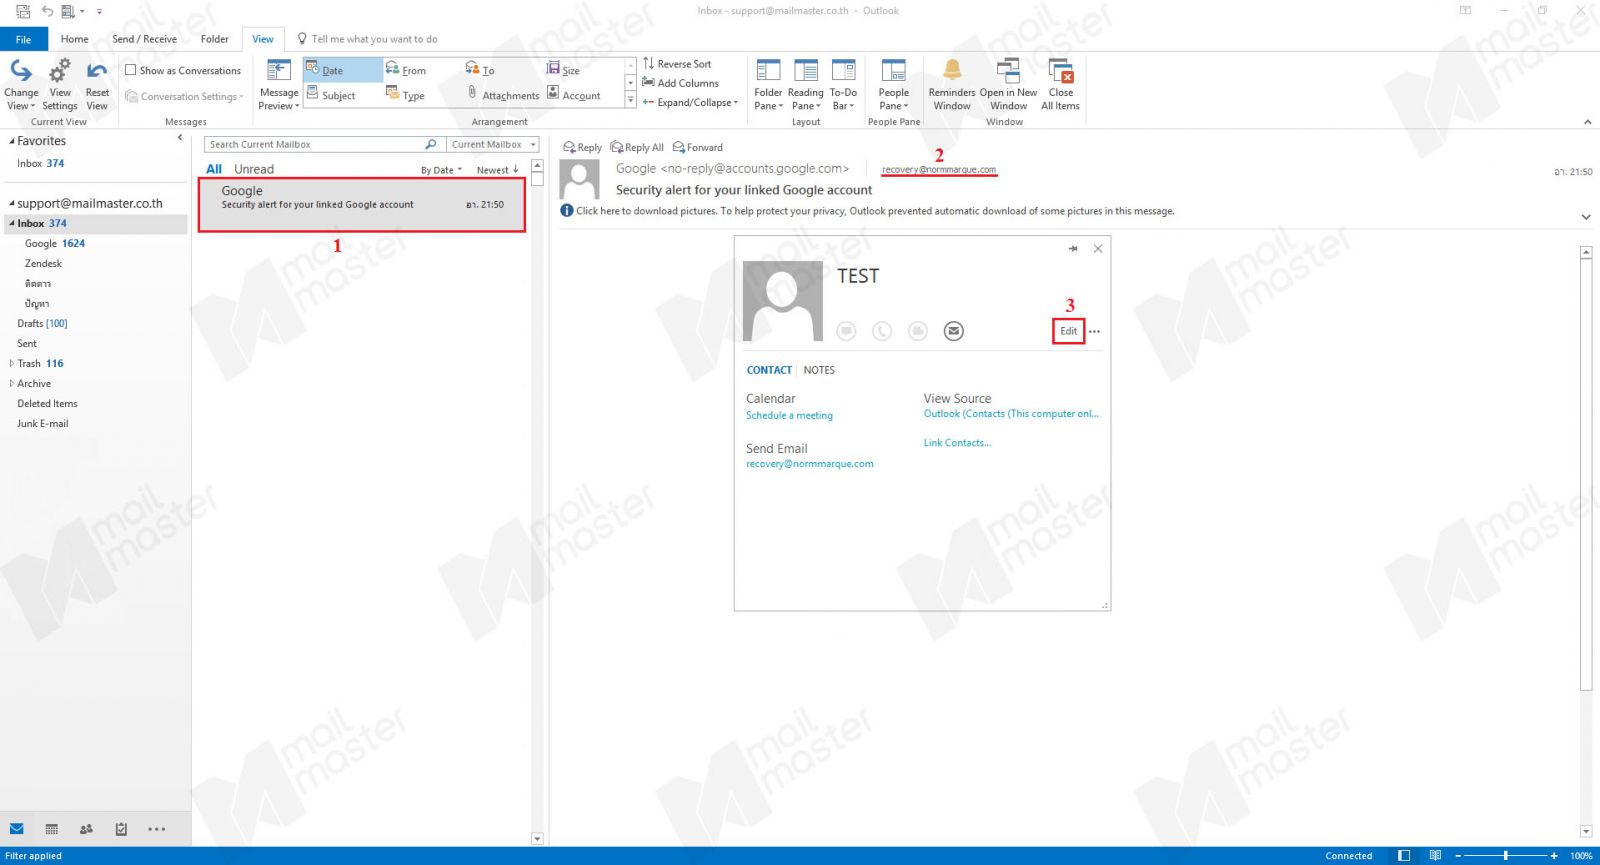Click Link Contacts link
Image resolution: width=1600 pixels, height=865 pixels.
pos(957,442)
